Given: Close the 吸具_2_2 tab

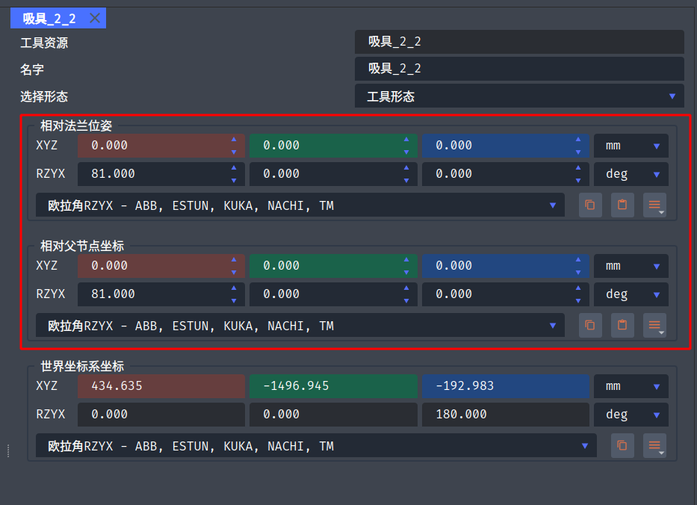Looking at the screenshot, I should click(95, 18).
